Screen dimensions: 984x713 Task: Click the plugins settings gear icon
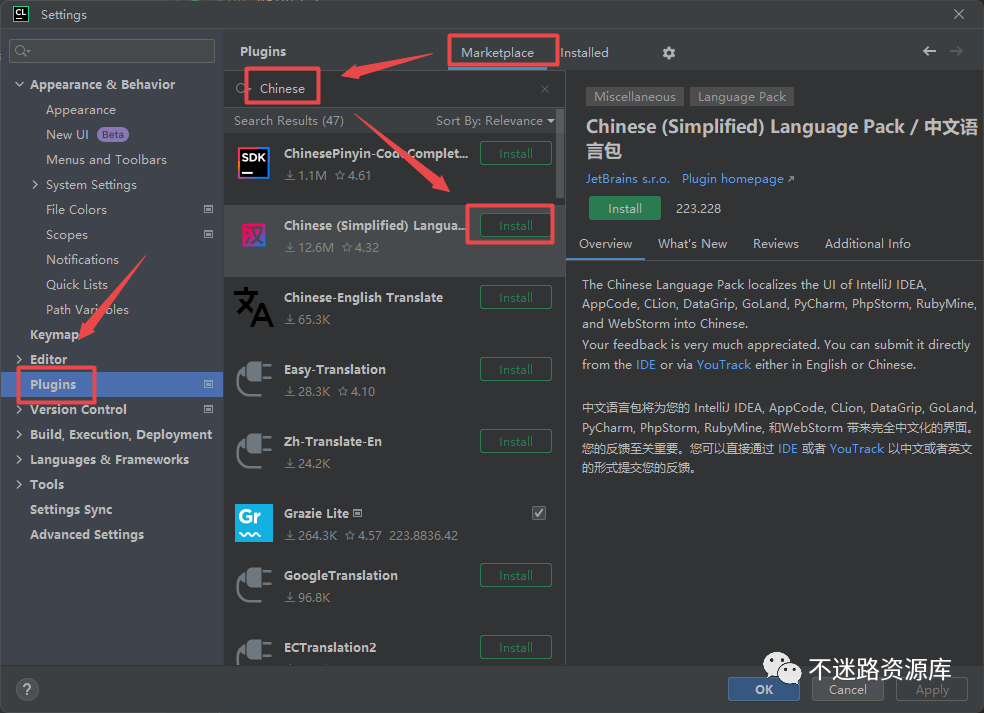coord(669,53)
